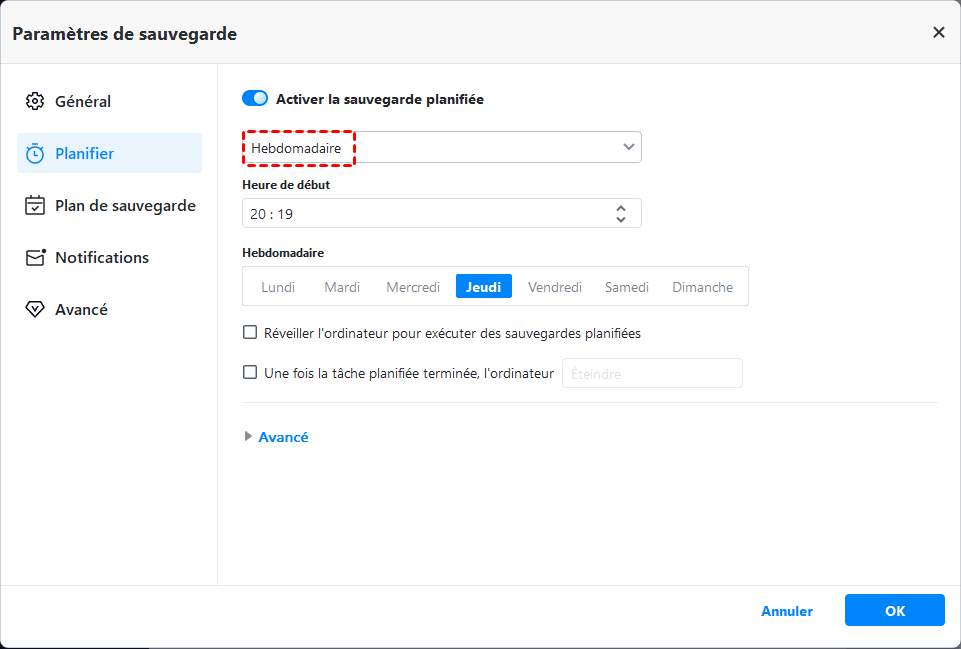Toggle Activer la sauvegarde planifiée switch
This screenshot has height=649, width=961.
(255, 99)
